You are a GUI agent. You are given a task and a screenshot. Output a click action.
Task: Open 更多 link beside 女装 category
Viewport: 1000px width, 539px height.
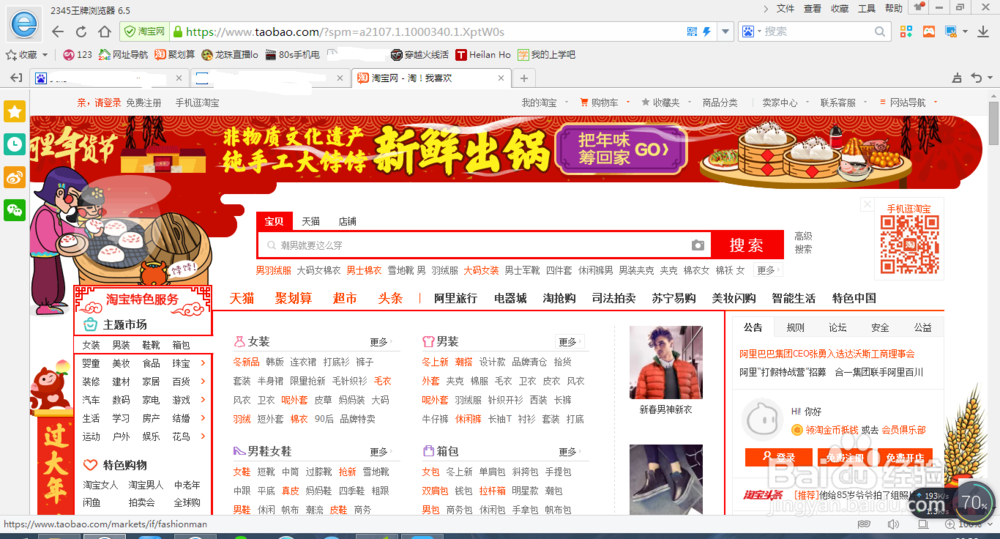pyautogui.click(x=380, y=342)
